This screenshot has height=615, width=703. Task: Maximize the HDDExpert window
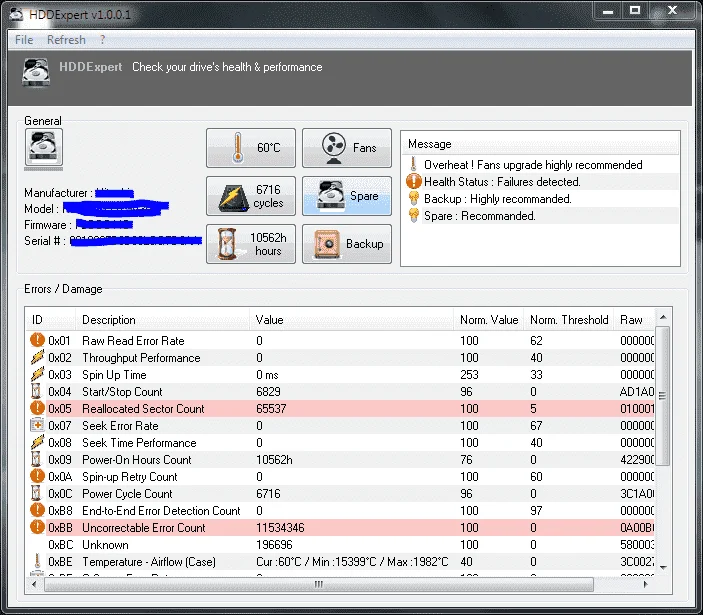tap(635, 11)
